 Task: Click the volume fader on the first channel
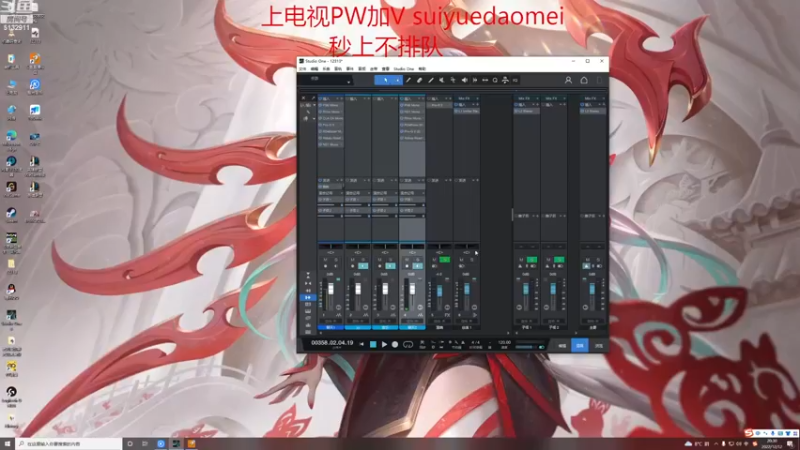click(331, 289)
